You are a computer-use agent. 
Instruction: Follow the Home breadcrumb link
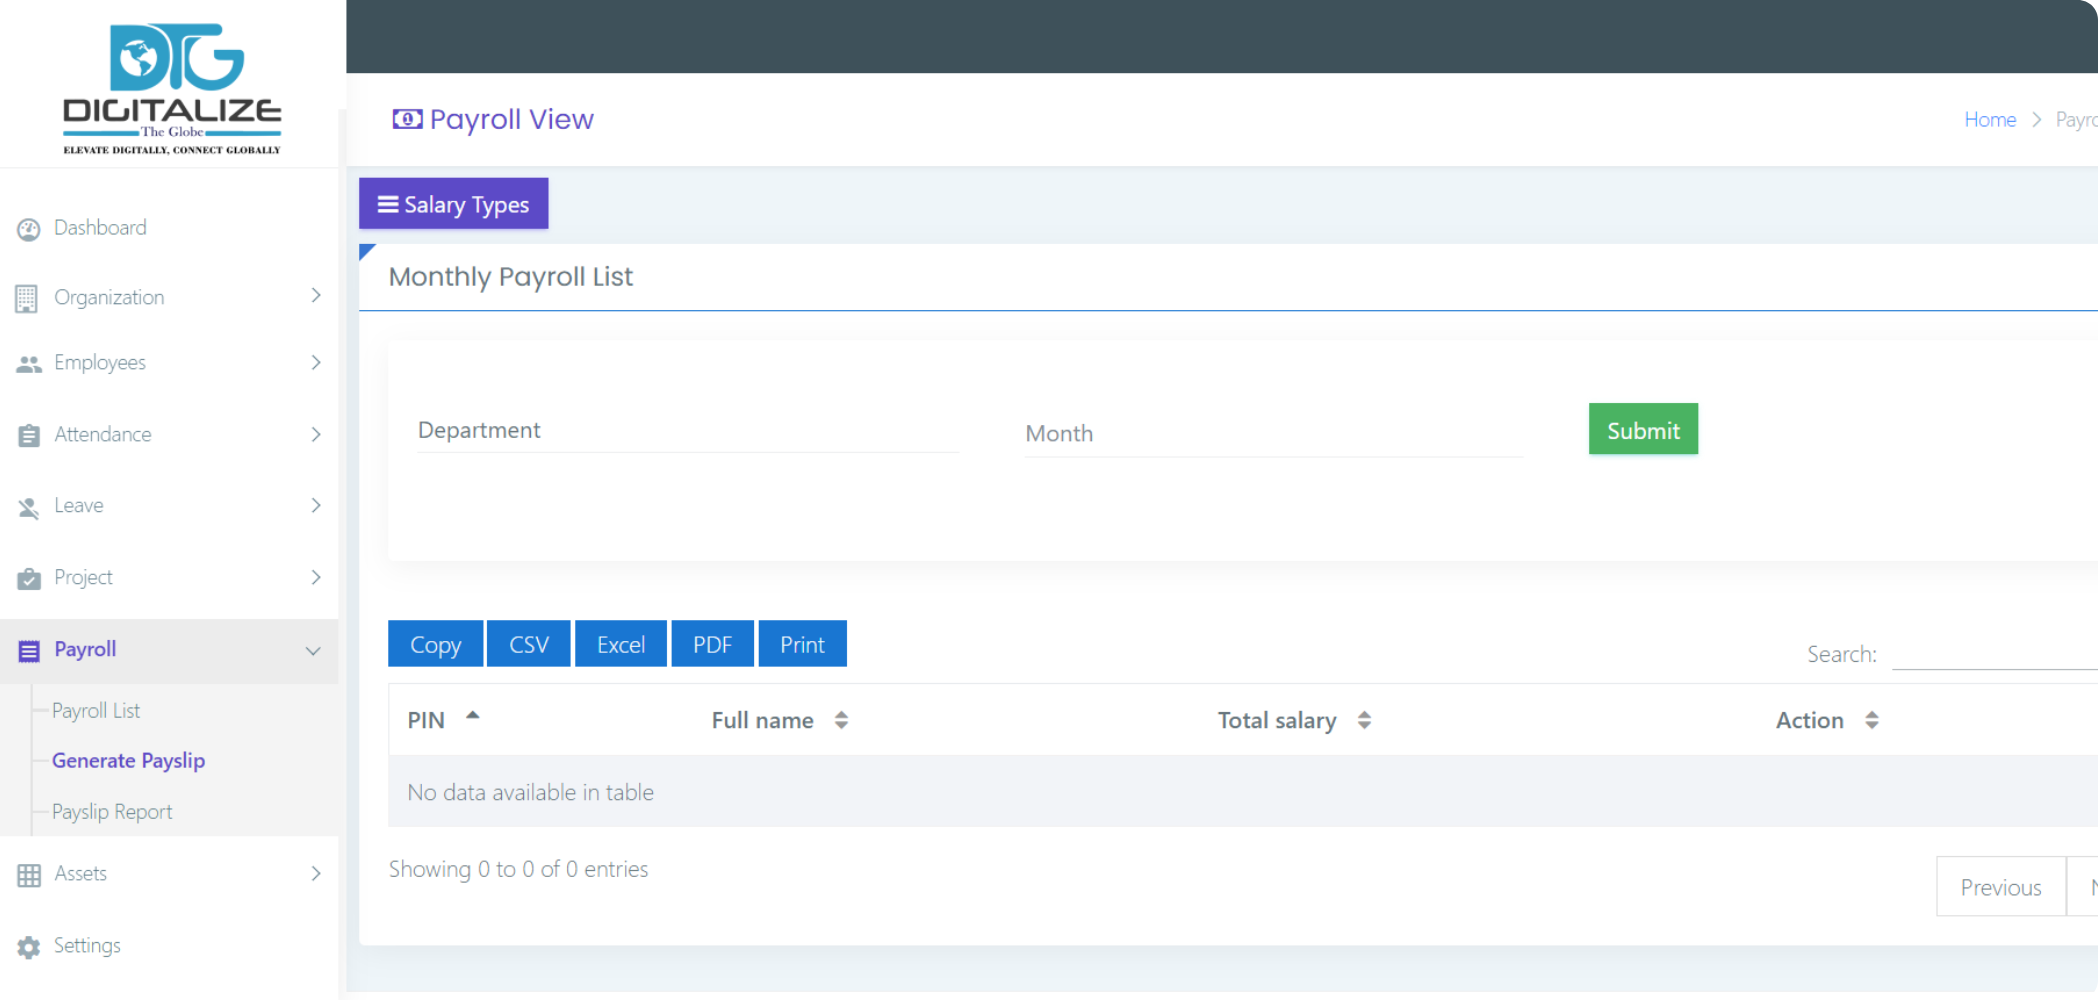click(1990, 120)
